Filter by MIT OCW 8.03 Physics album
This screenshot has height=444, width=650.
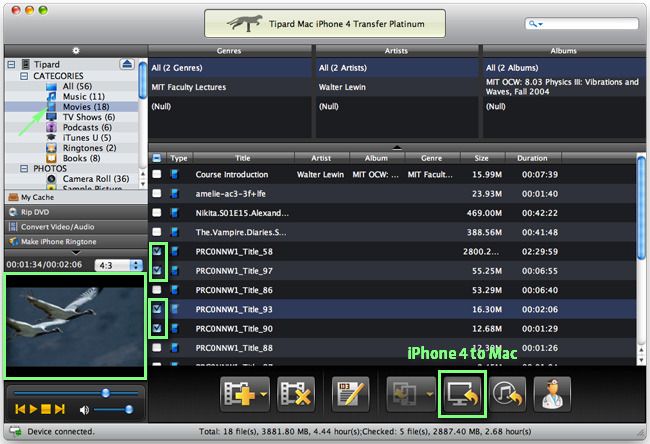click(564, 87)
